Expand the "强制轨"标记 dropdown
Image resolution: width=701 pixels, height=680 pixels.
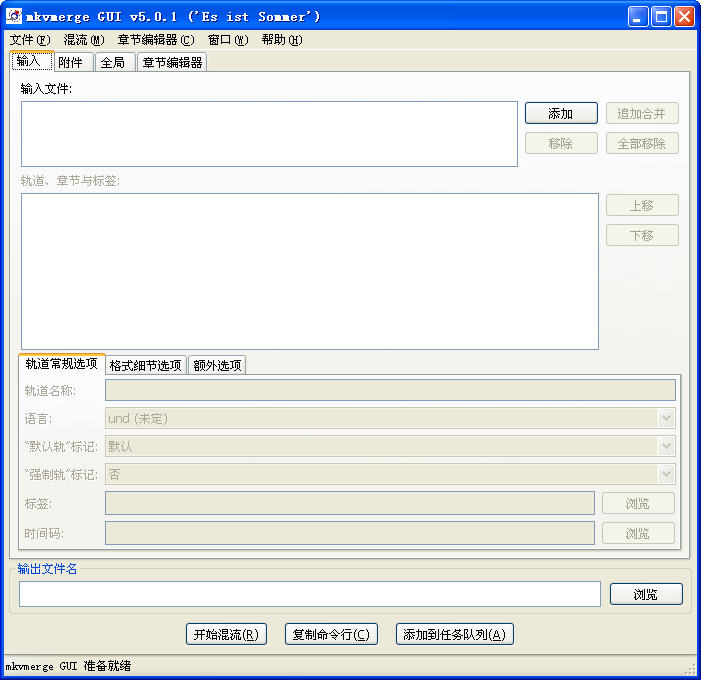666,474
